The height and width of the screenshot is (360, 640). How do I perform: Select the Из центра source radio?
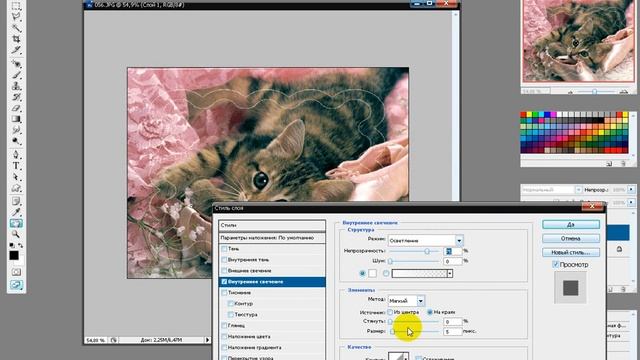[x=390, y=312]
